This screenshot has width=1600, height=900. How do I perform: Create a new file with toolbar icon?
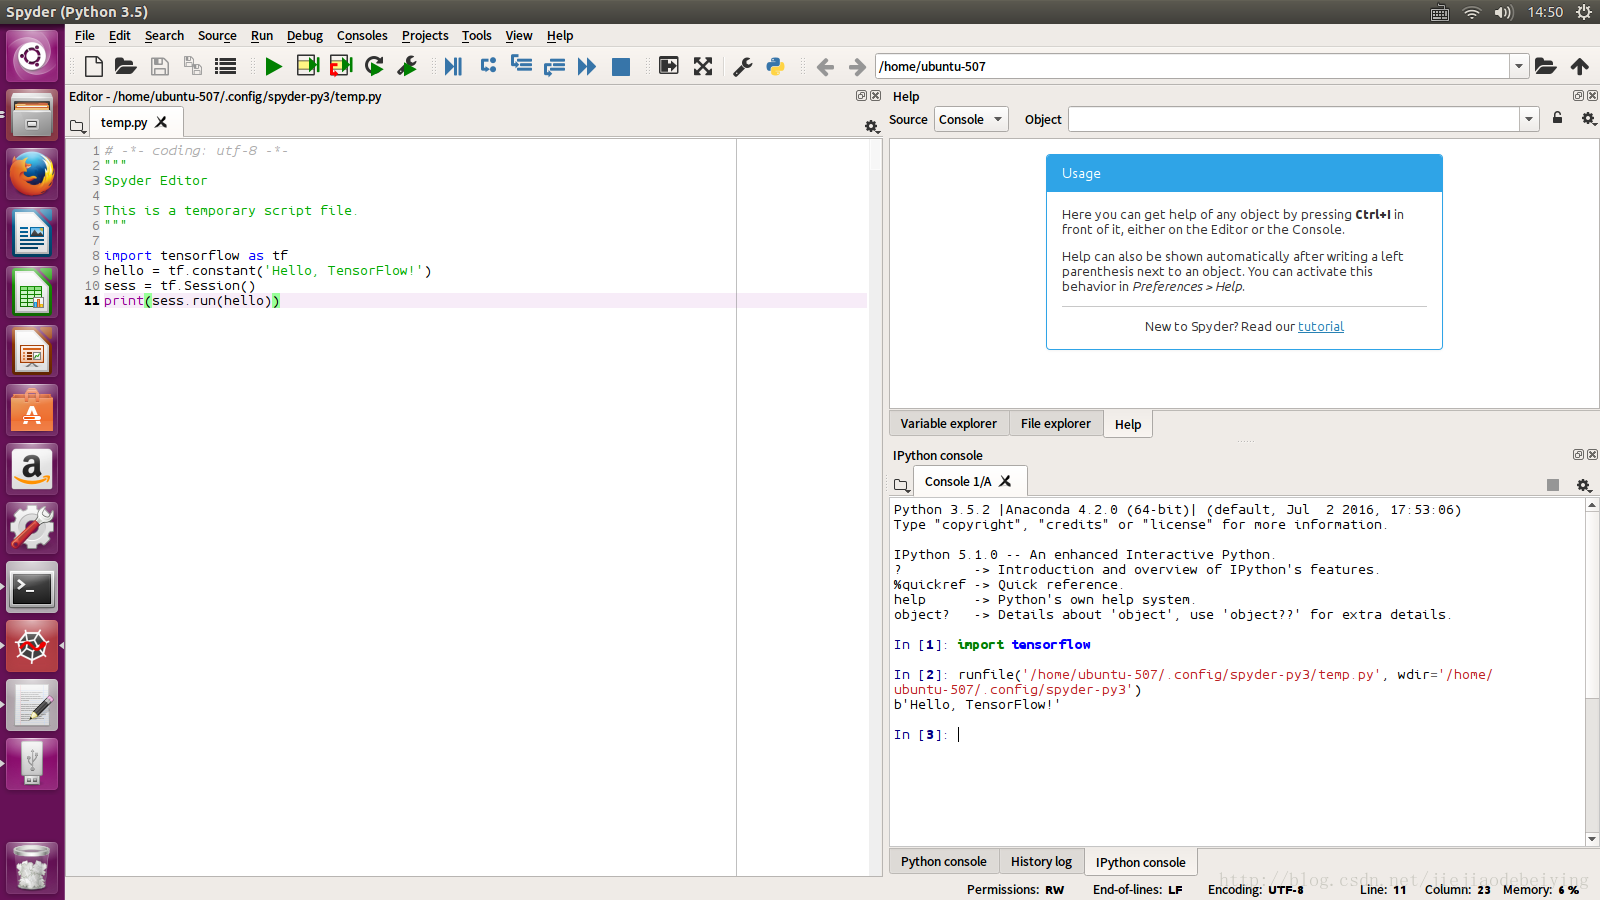click(94, 66)
